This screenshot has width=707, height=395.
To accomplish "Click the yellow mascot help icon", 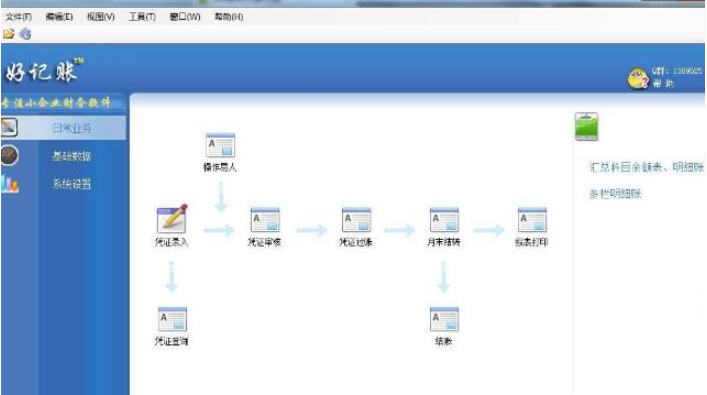I will click(x=638, y=78).
